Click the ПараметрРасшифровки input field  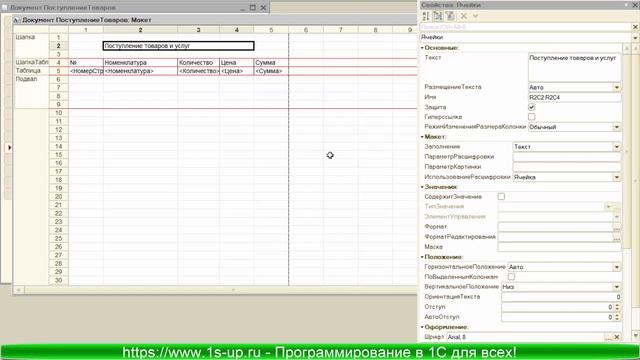(567, 157)
